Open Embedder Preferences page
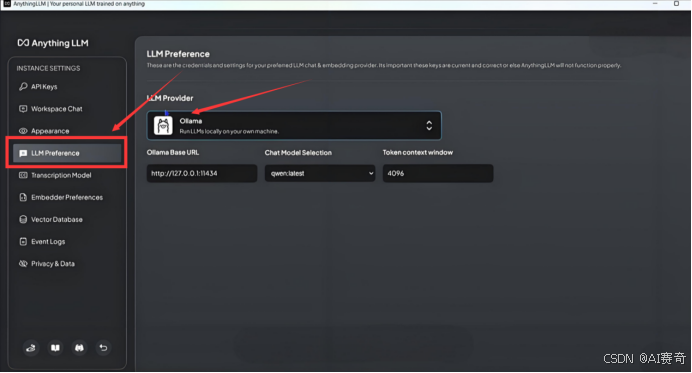 [66, 197]
